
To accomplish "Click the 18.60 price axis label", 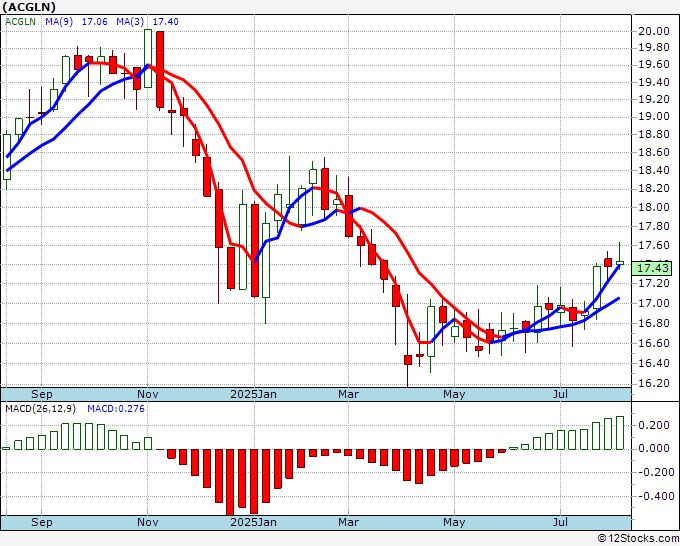I will tap(654, 153).
